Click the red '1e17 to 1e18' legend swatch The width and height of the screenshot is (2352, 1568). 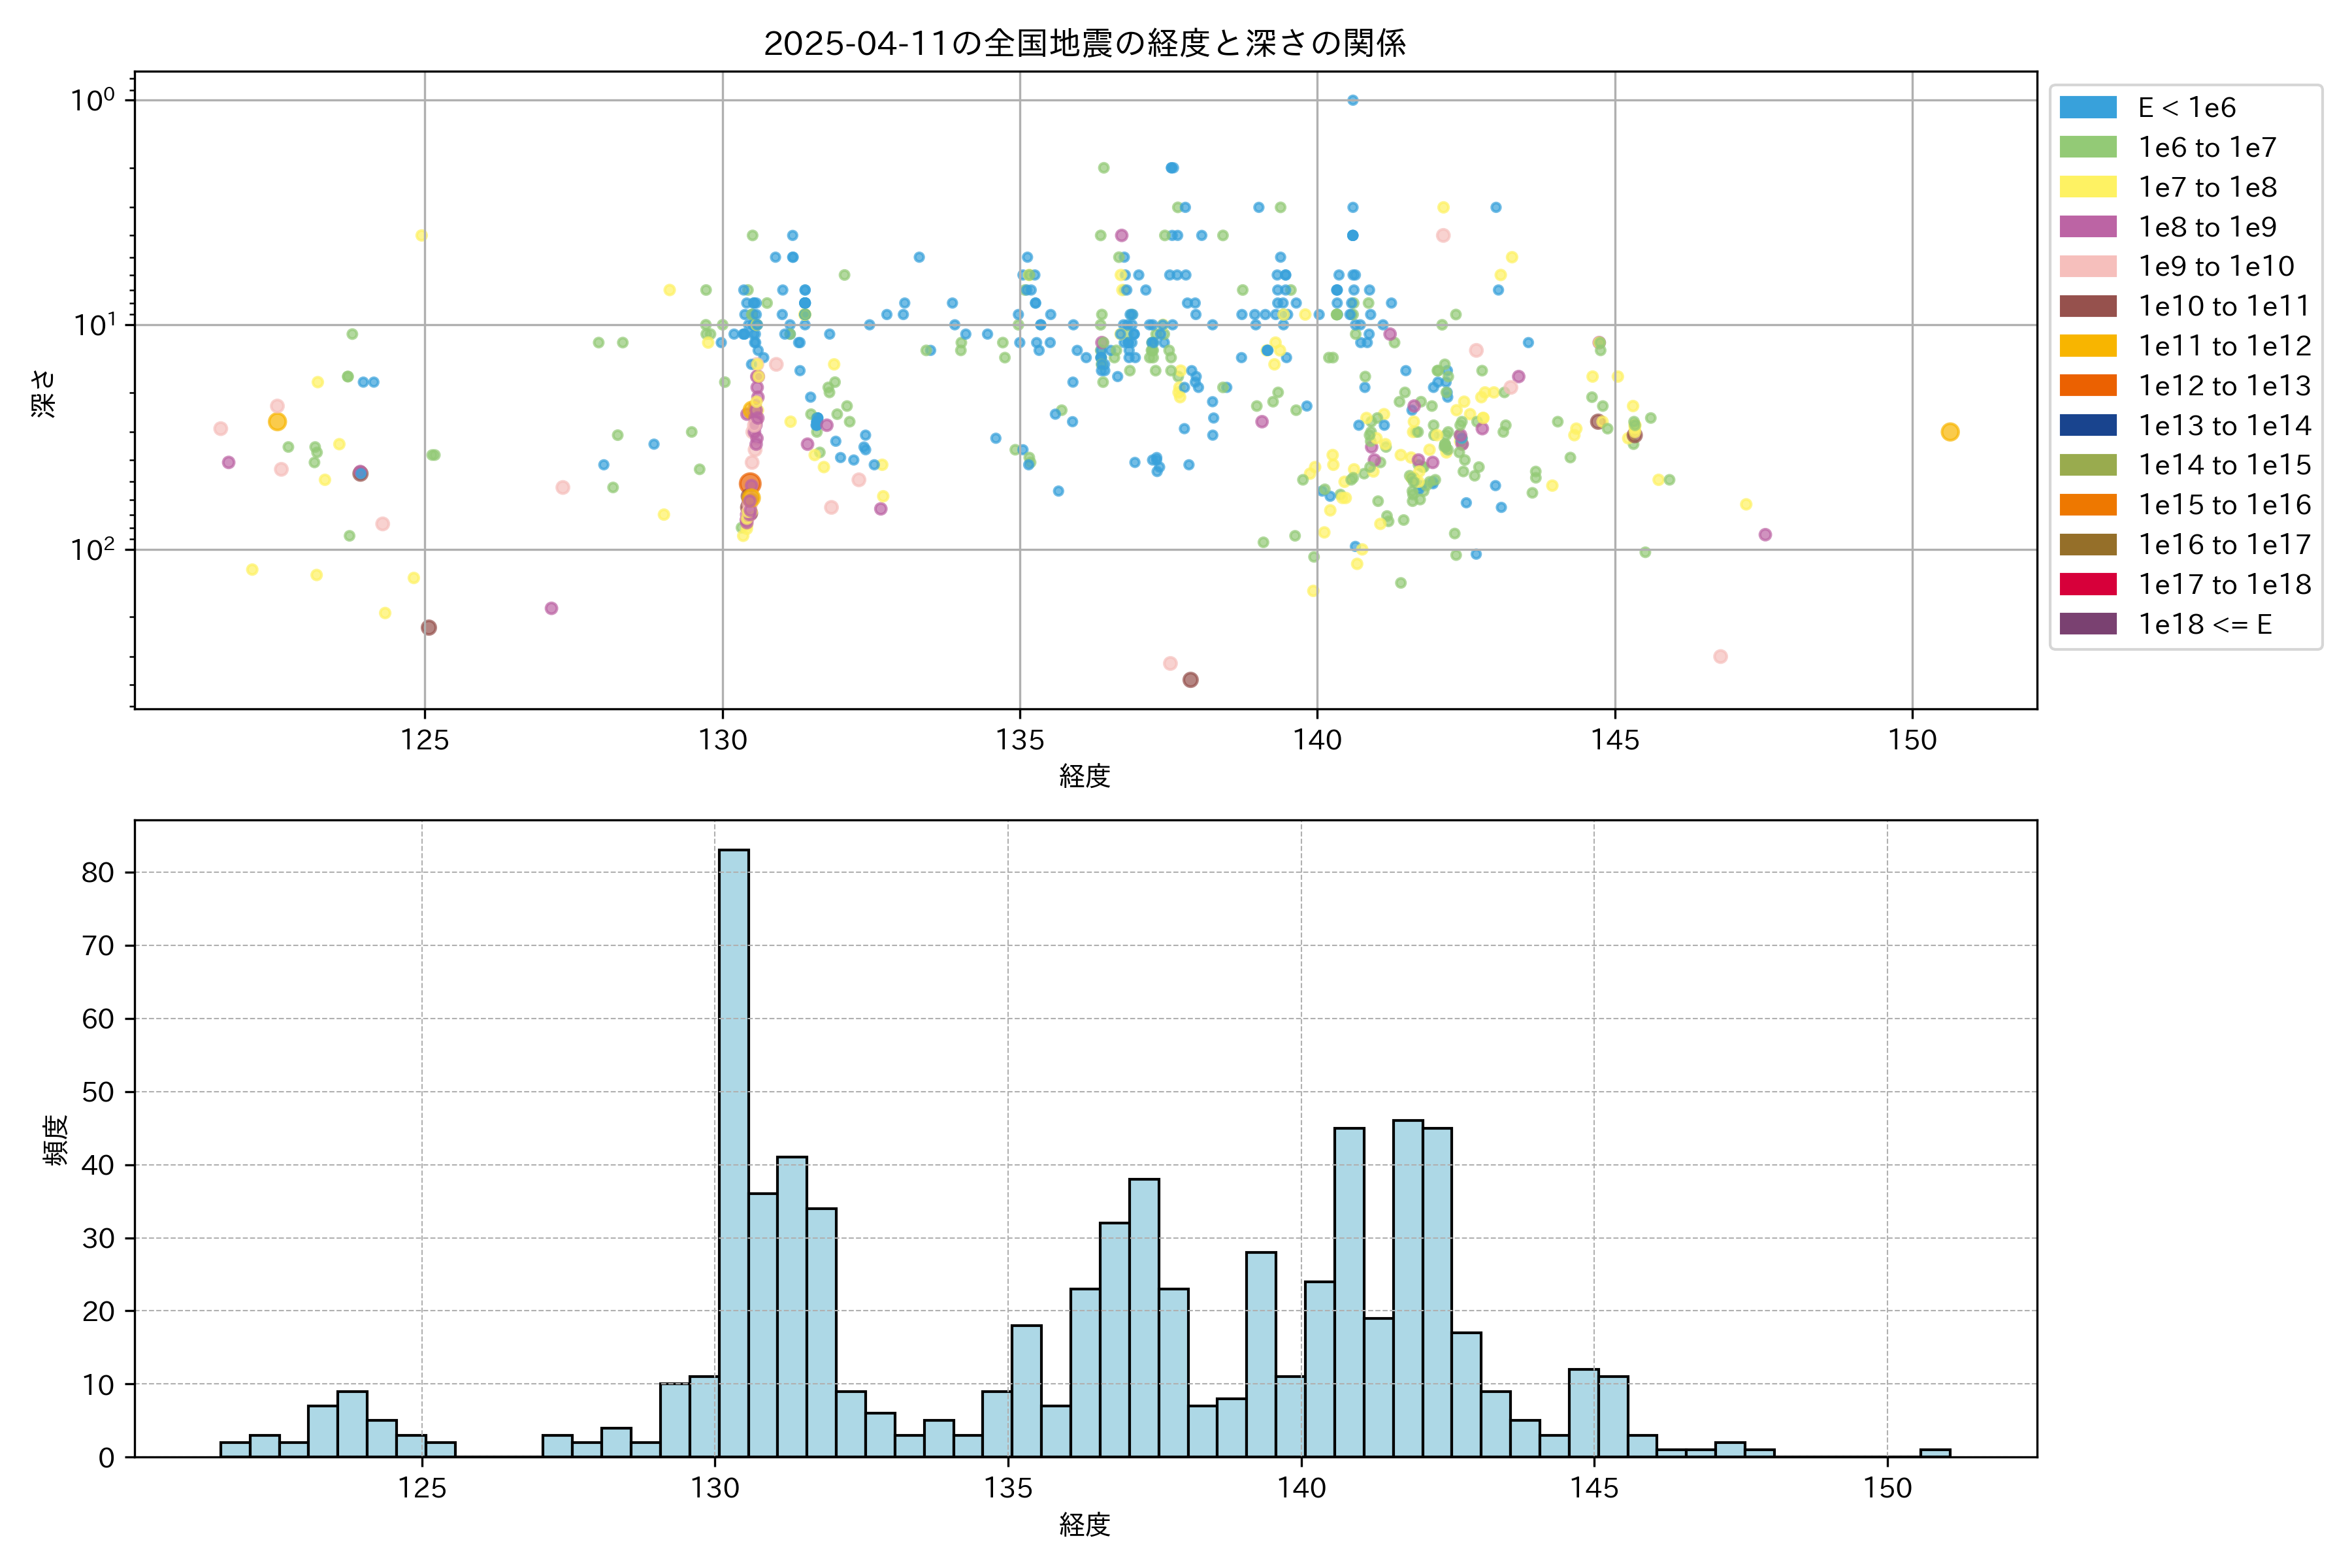(2087, 584)
